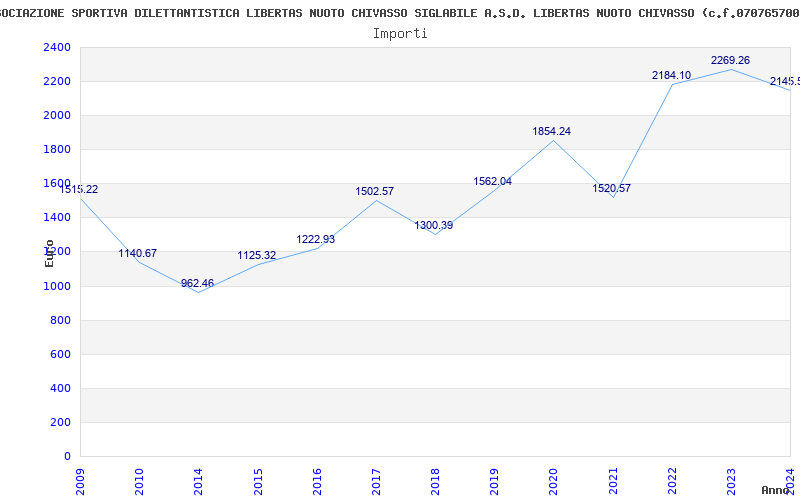Select the 1562.04 value label
Viewport: 800px width, 500px height.
point(493,181)
